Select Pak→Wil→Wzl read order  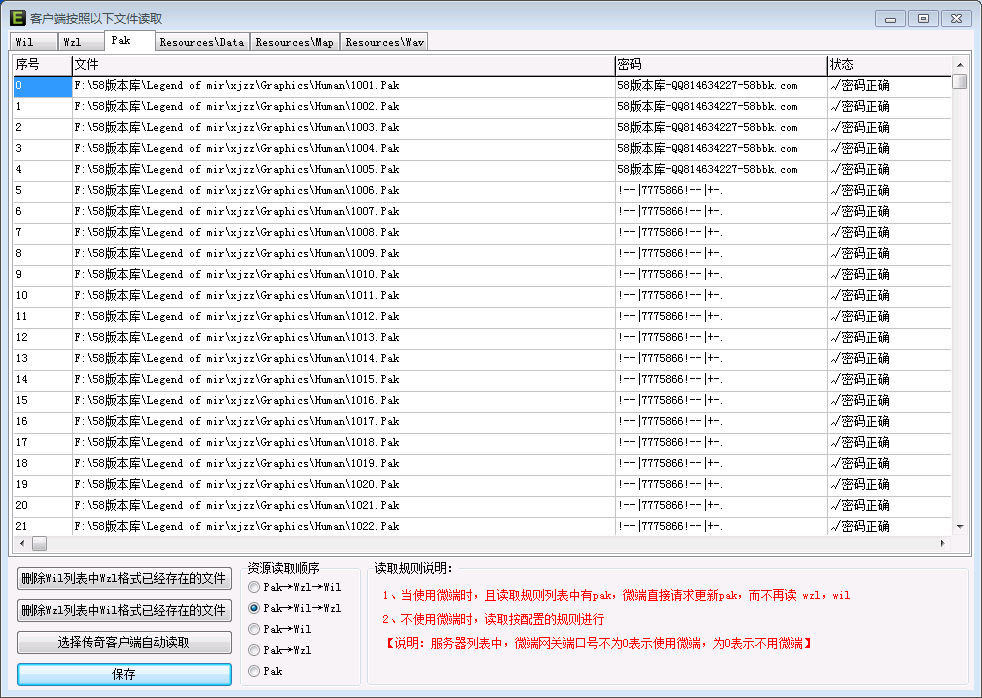[254, 608]
